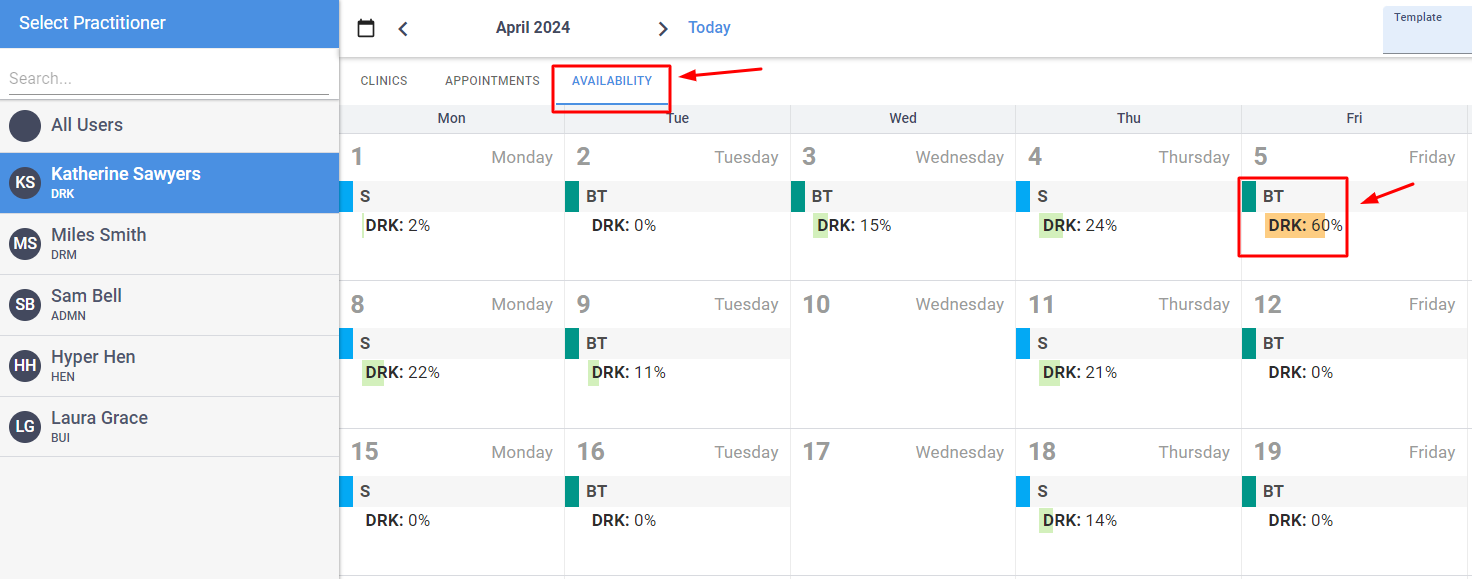Jump to Today link

click(709, 28)
